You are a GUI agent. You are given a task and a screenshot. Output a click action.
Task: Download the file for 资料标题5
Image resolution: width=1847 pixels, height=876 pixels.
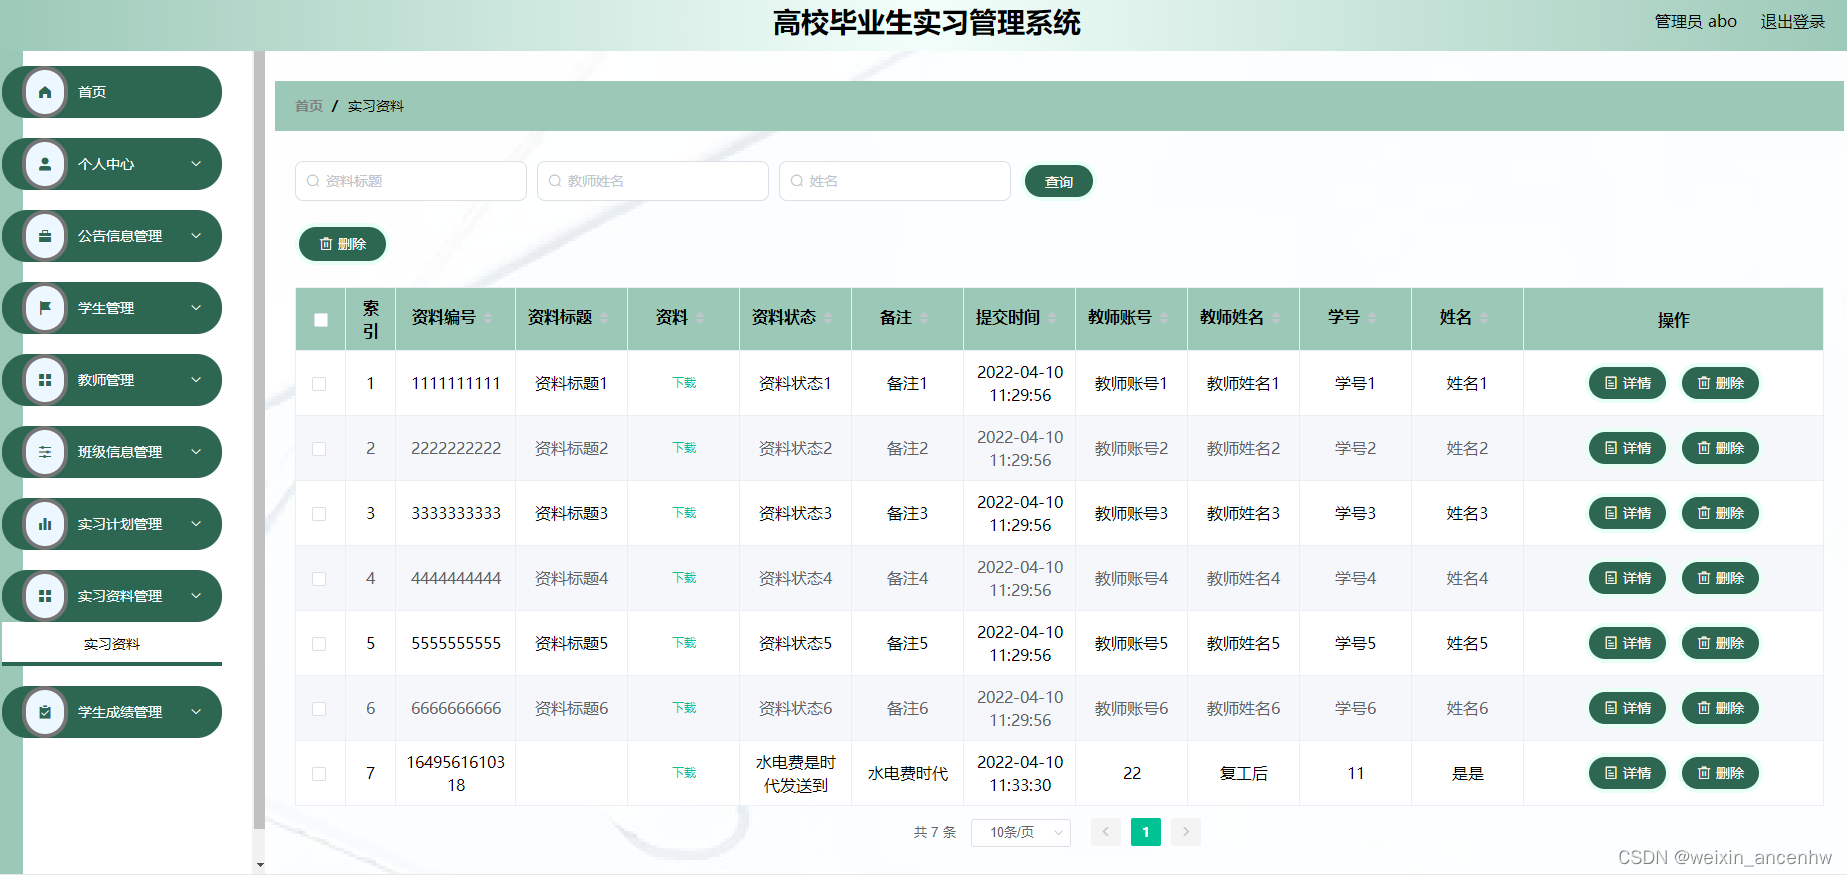pyautogui.click(x=684, y=643)
